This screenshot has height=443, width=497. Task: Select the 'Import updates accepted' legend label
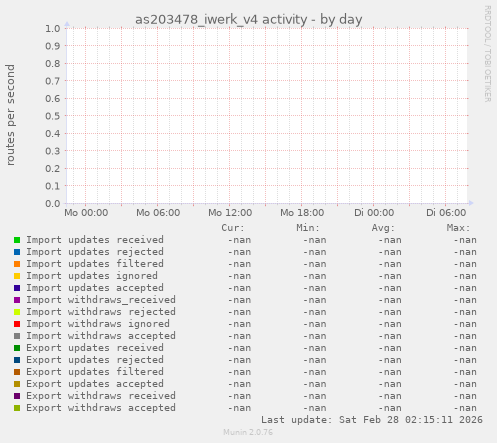coord(95,288)
